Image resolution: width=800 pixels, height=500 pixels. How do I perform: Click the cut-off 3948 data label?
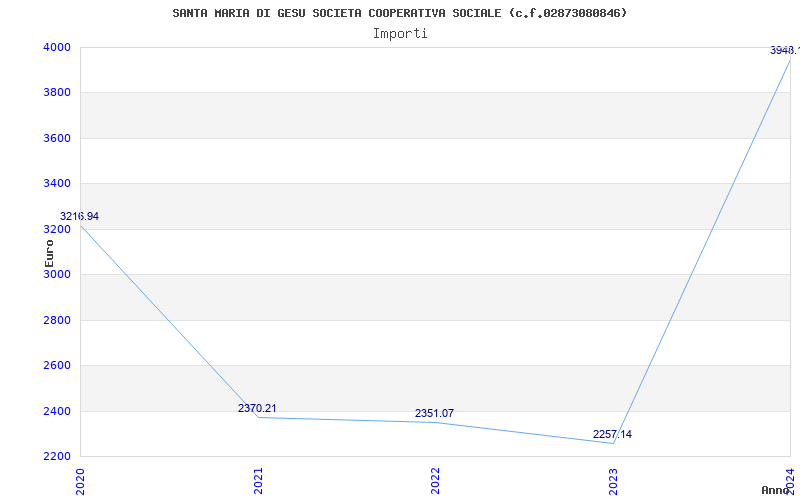tap(785, 50)
